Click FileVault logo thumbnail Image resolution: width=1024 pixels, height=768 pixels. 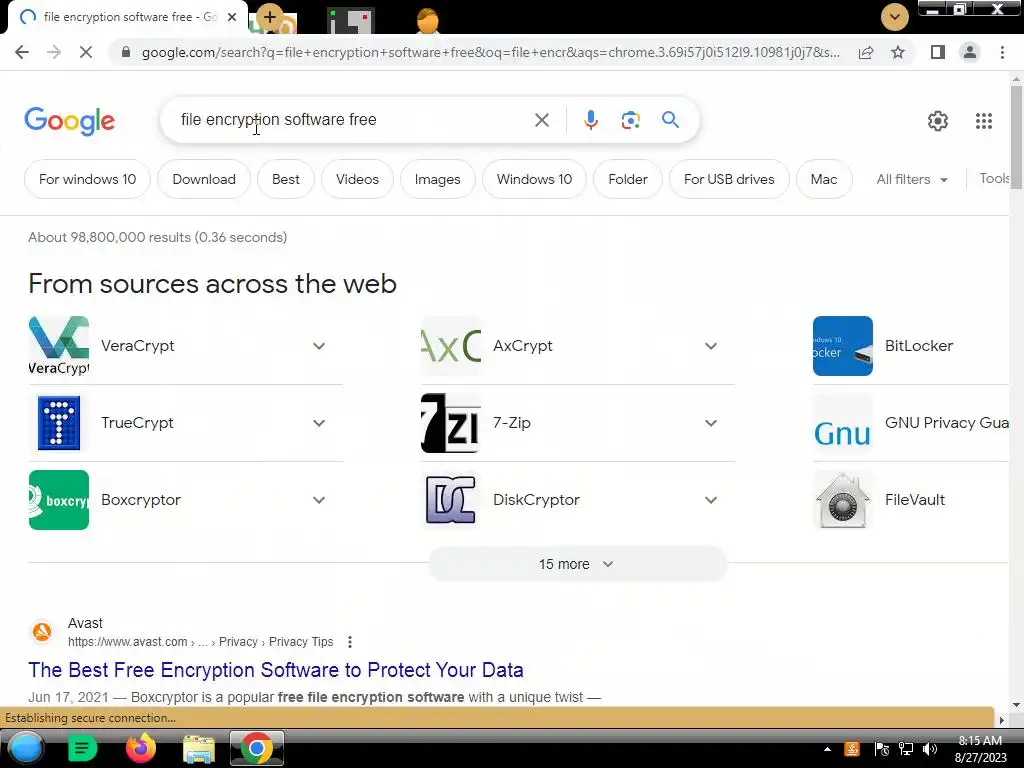coord(842,500)
